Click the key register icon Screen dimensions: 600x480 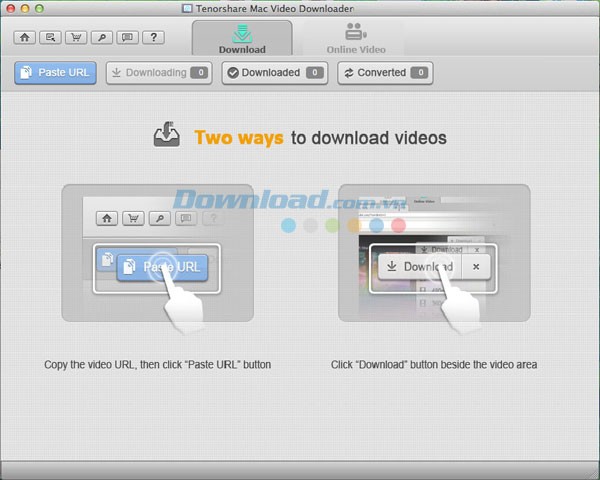pyautogui.click(x=101, y=38)
